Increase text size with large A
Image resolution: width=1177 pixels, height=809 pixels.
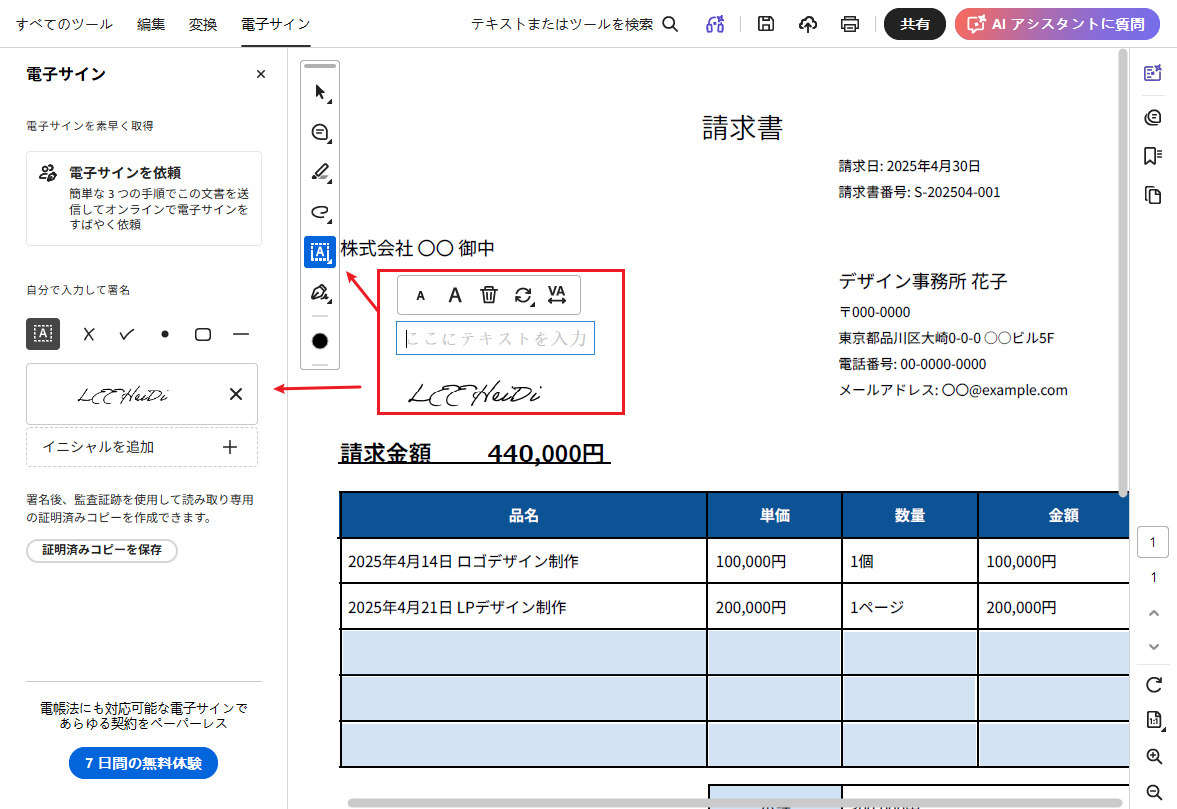click(455, 296)
